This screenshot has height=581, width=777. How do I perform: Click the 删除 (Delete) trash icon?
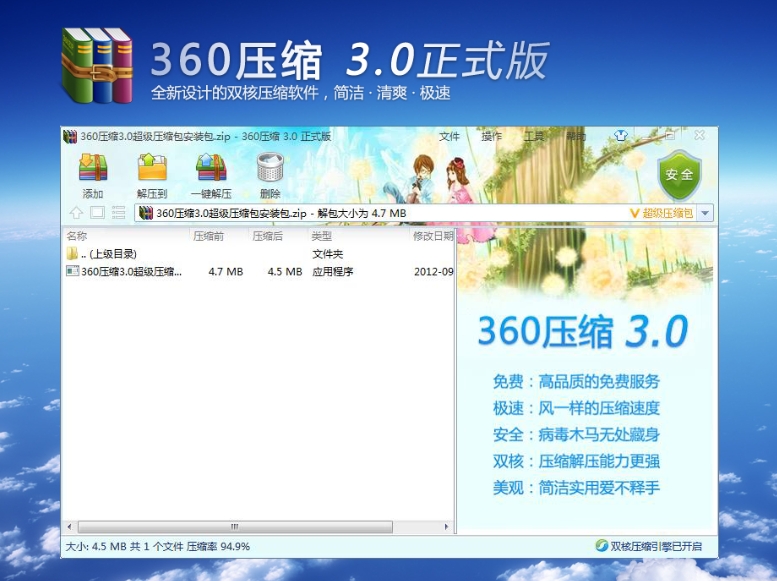tap(270, 168)
